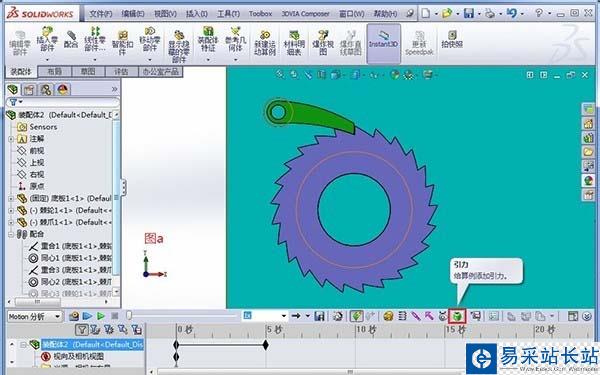Create a New Motion Study (新建运动算例)
Image resolution: width=600 pixels, height=375 pixels.
click(265, 43)
